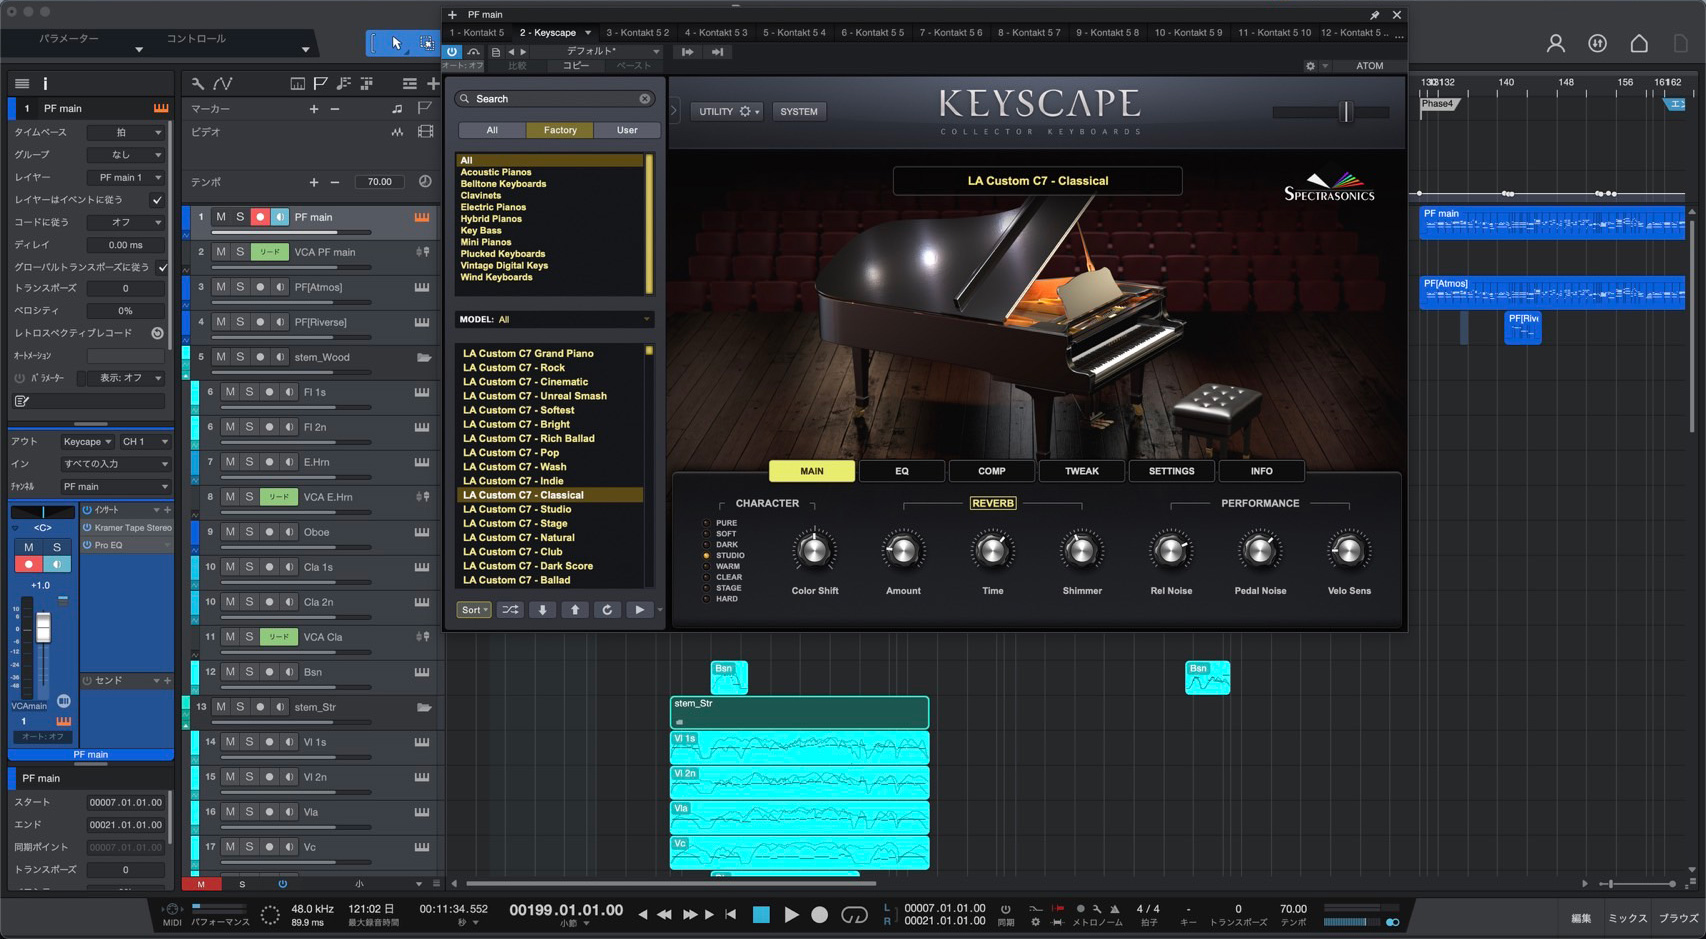Open the Sort dropdown in Keyscape browser
1706x939 pixels.
tap(474, 610)
